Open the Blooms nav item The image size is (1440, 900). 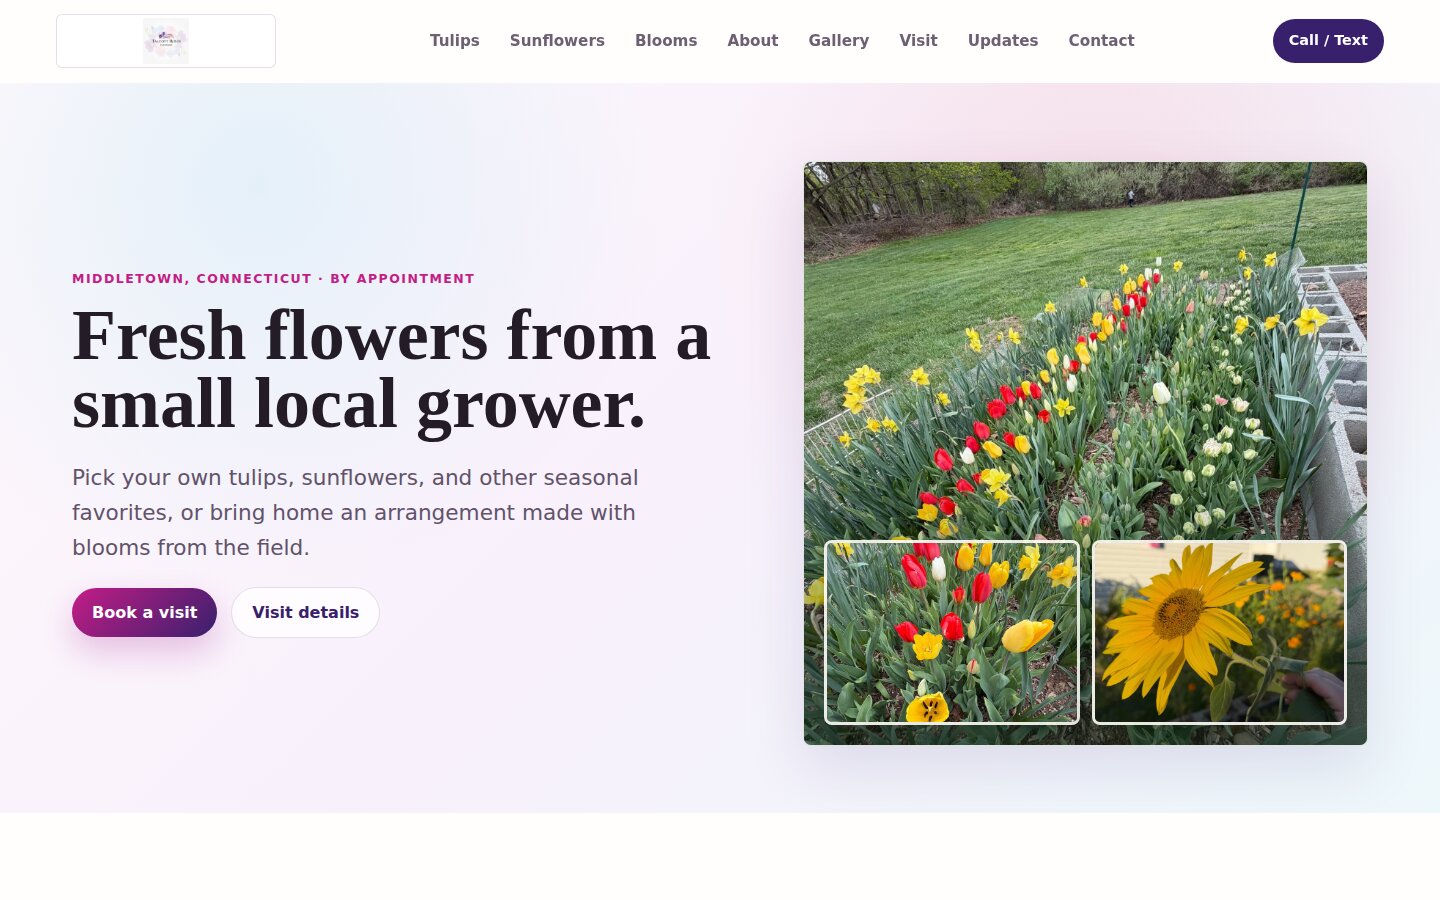[x=666, y=41]
